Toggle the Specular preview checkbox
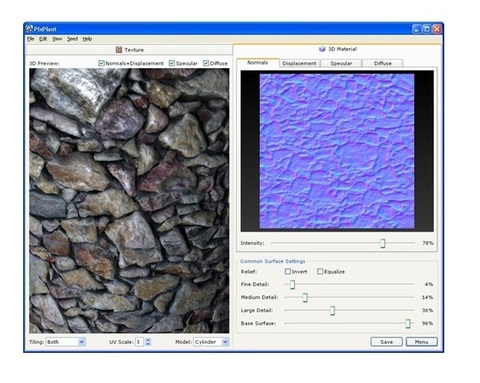 click(172, 63)
